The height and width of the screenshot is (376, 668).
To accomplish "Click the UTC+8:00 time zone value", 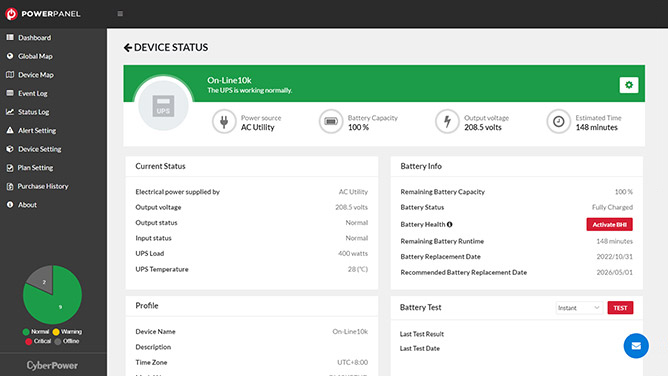I will point(352,362).
